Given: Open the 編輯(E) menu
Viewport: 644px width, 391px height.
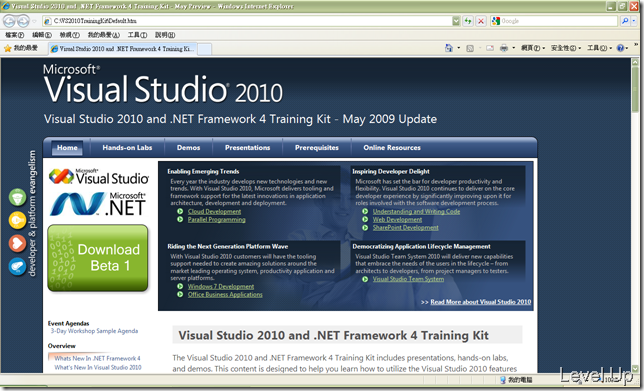Looking at the screenshot, I should (42, 35).
